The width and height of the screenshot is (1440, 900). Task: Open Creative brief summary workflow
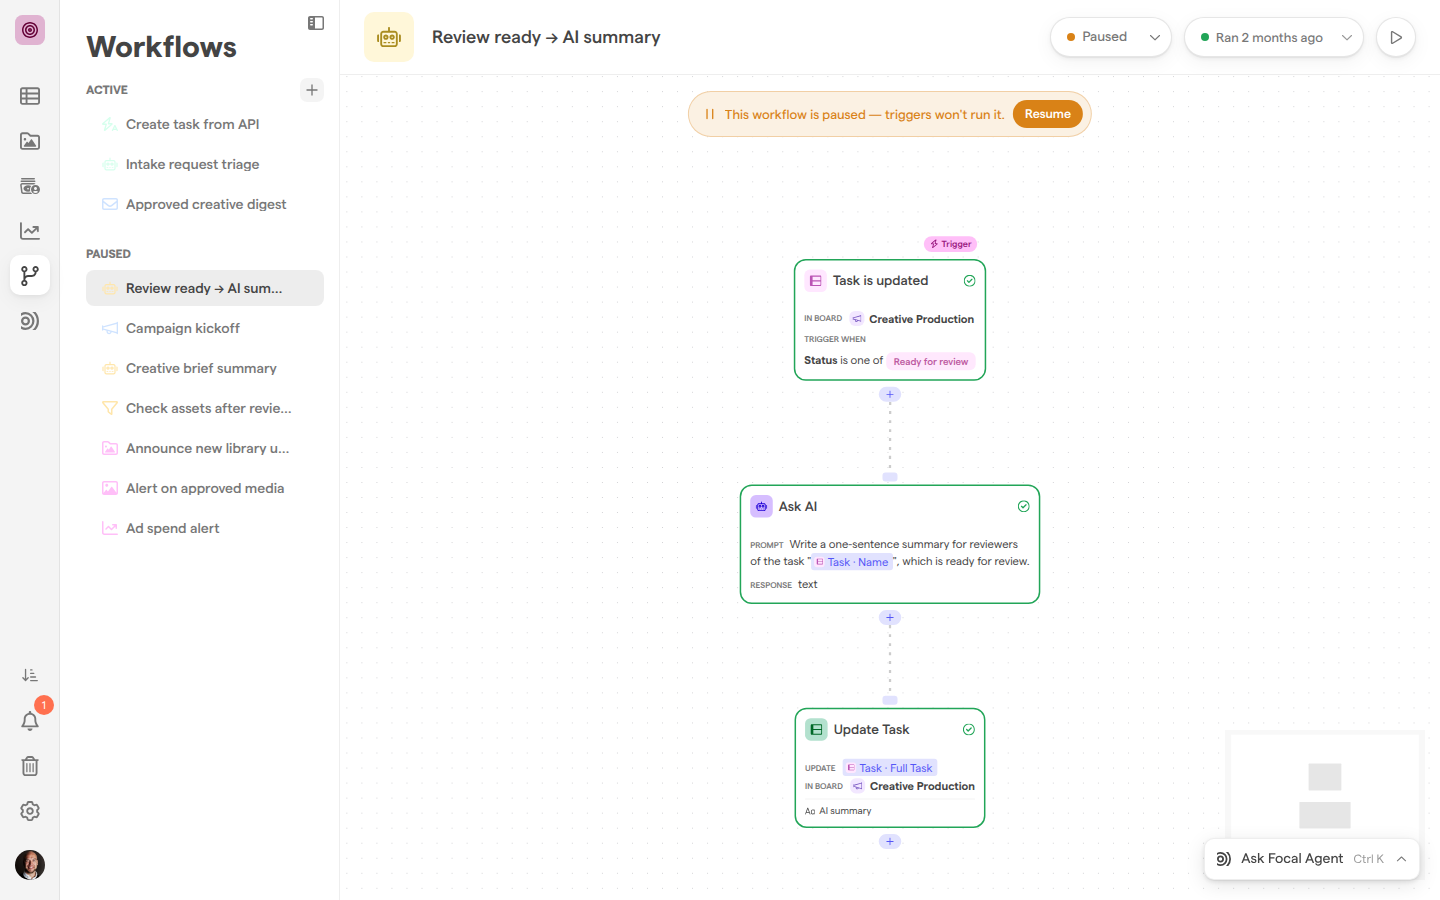pyautogui.click(x=205, y=368)
